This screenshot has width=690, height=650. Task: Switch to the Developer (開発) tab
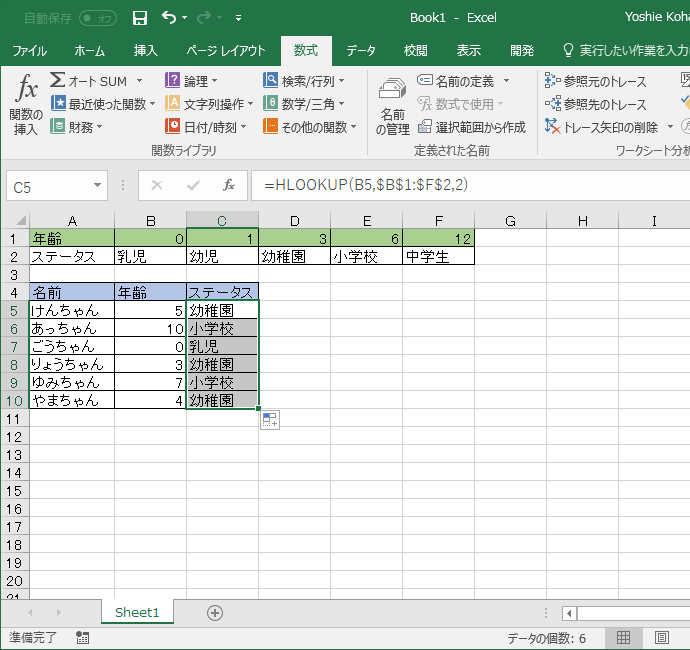pyautogui.click(x=521, y=51)
